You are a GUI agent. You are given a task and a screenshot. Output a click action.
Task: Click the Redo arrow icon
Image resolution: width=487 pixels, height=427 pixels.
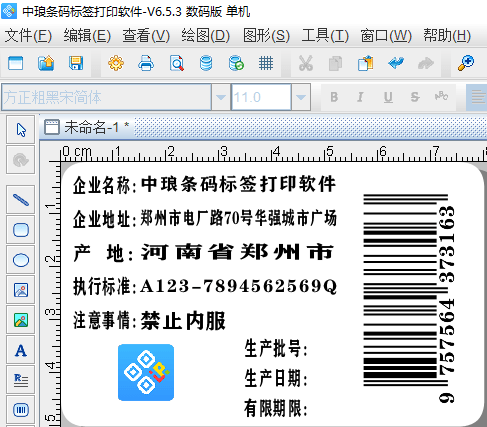[426, 63]
